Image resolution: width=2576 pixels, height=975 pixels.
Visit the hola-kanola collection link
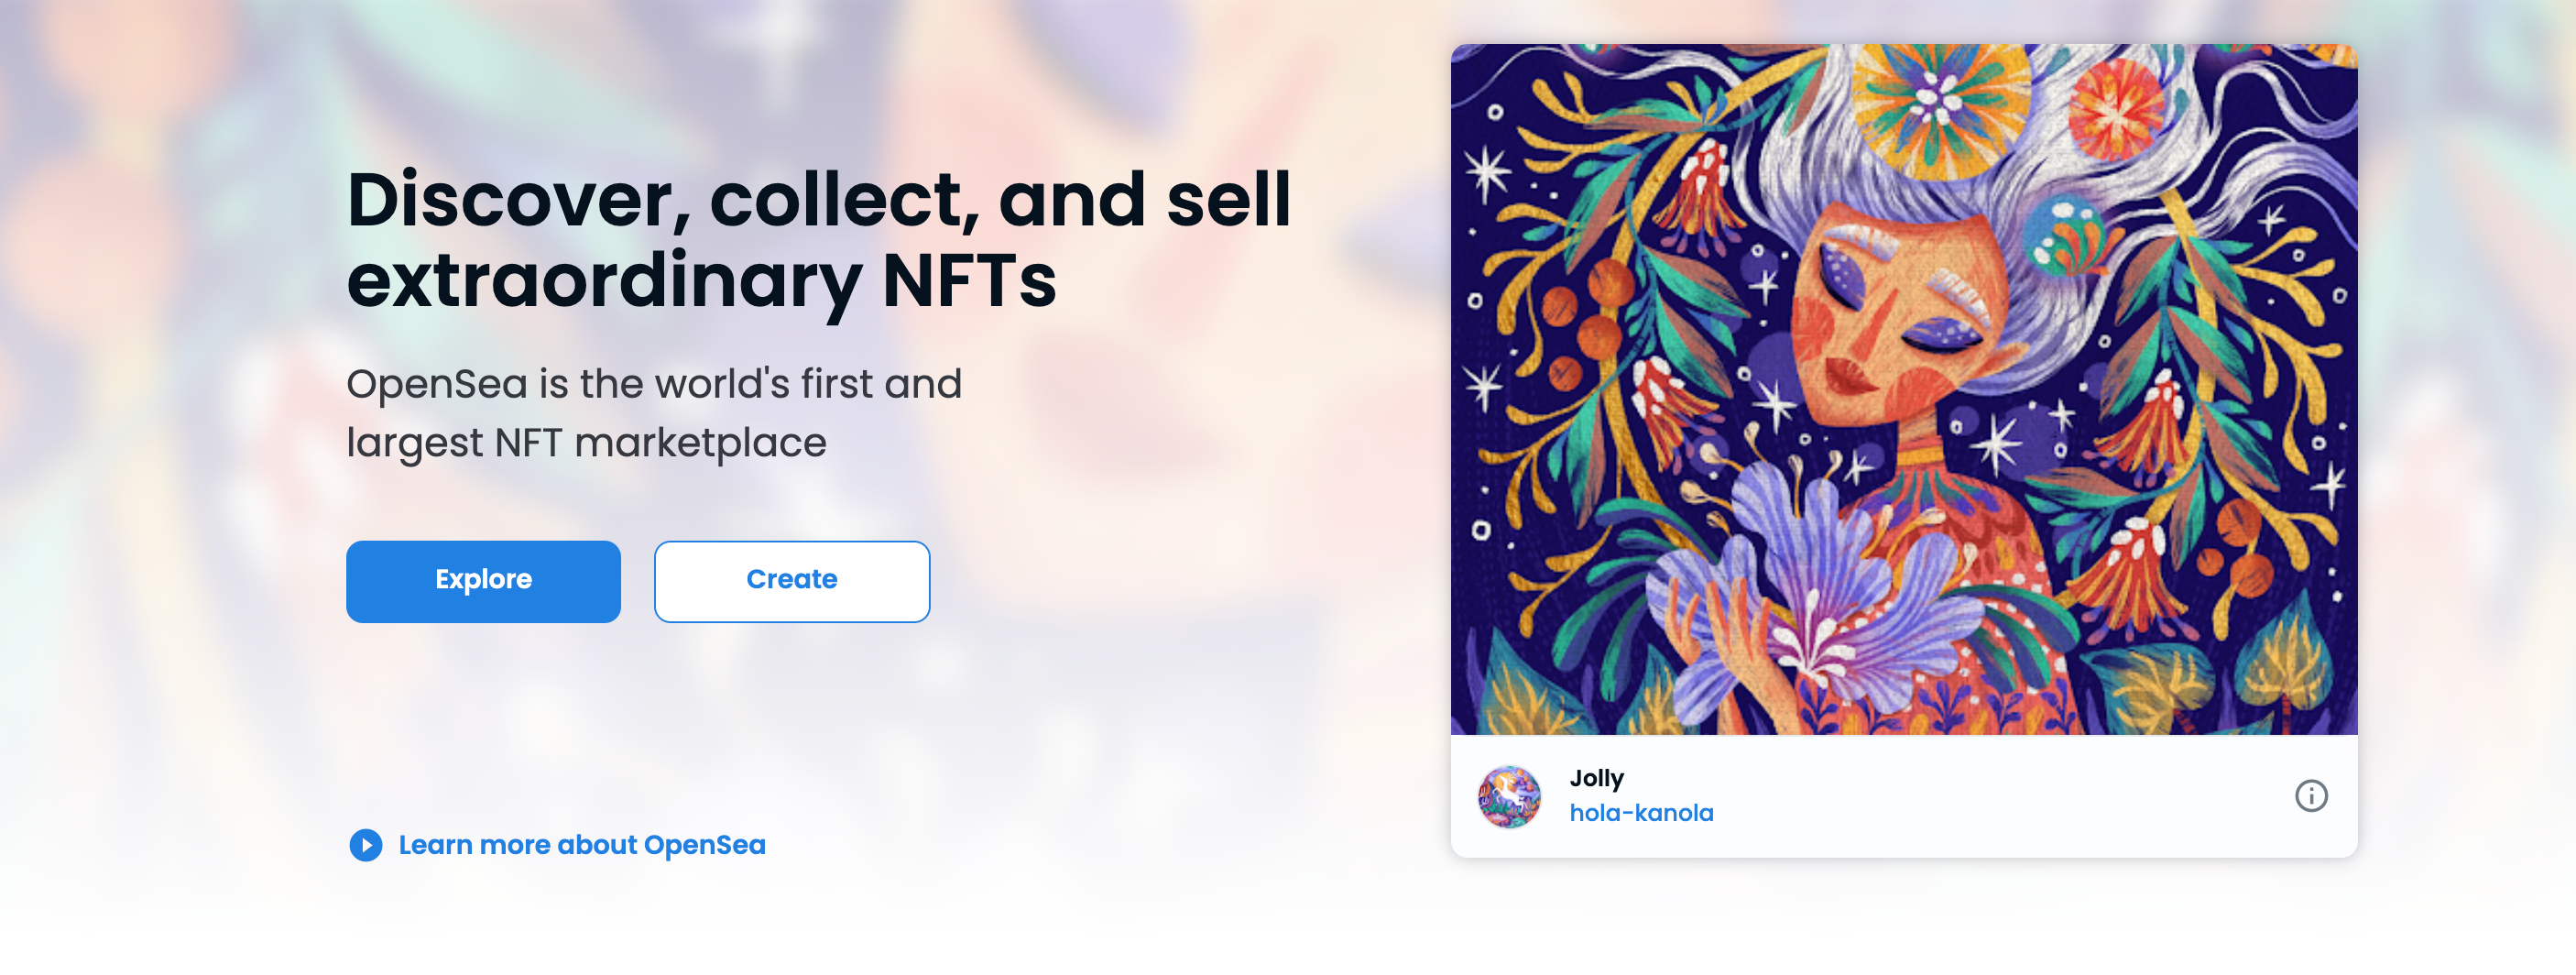[1641, 812]
